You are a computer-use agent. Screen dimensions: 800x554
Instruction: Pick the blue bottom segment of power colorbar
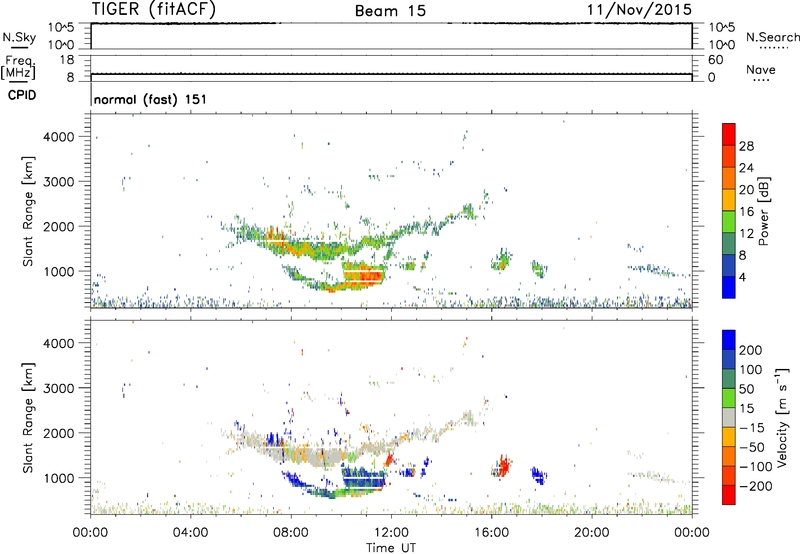(x=729, y=287)
